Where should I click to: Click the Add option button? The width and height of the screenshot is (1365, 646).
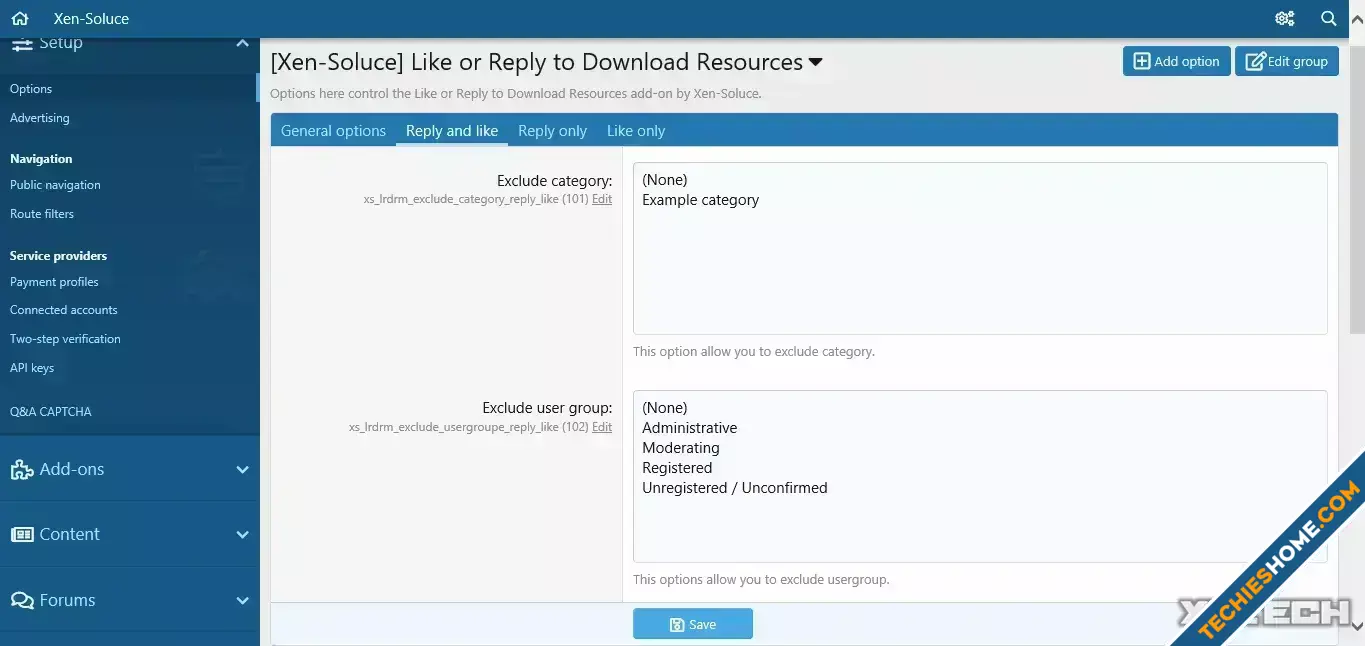1176,61
